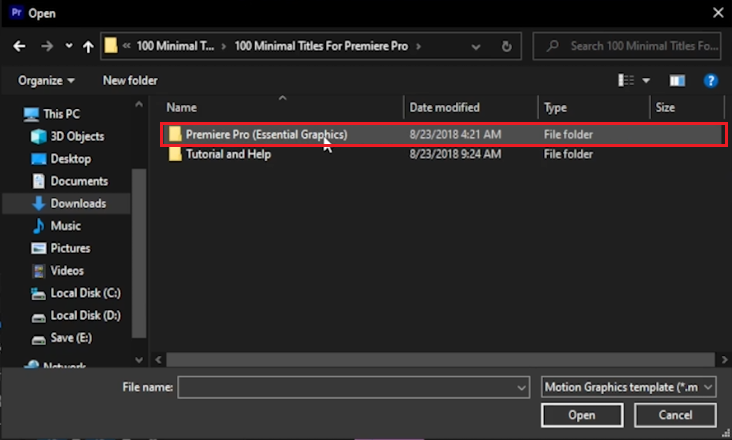
Task: Click the File name input field
Action: (353, 387)
